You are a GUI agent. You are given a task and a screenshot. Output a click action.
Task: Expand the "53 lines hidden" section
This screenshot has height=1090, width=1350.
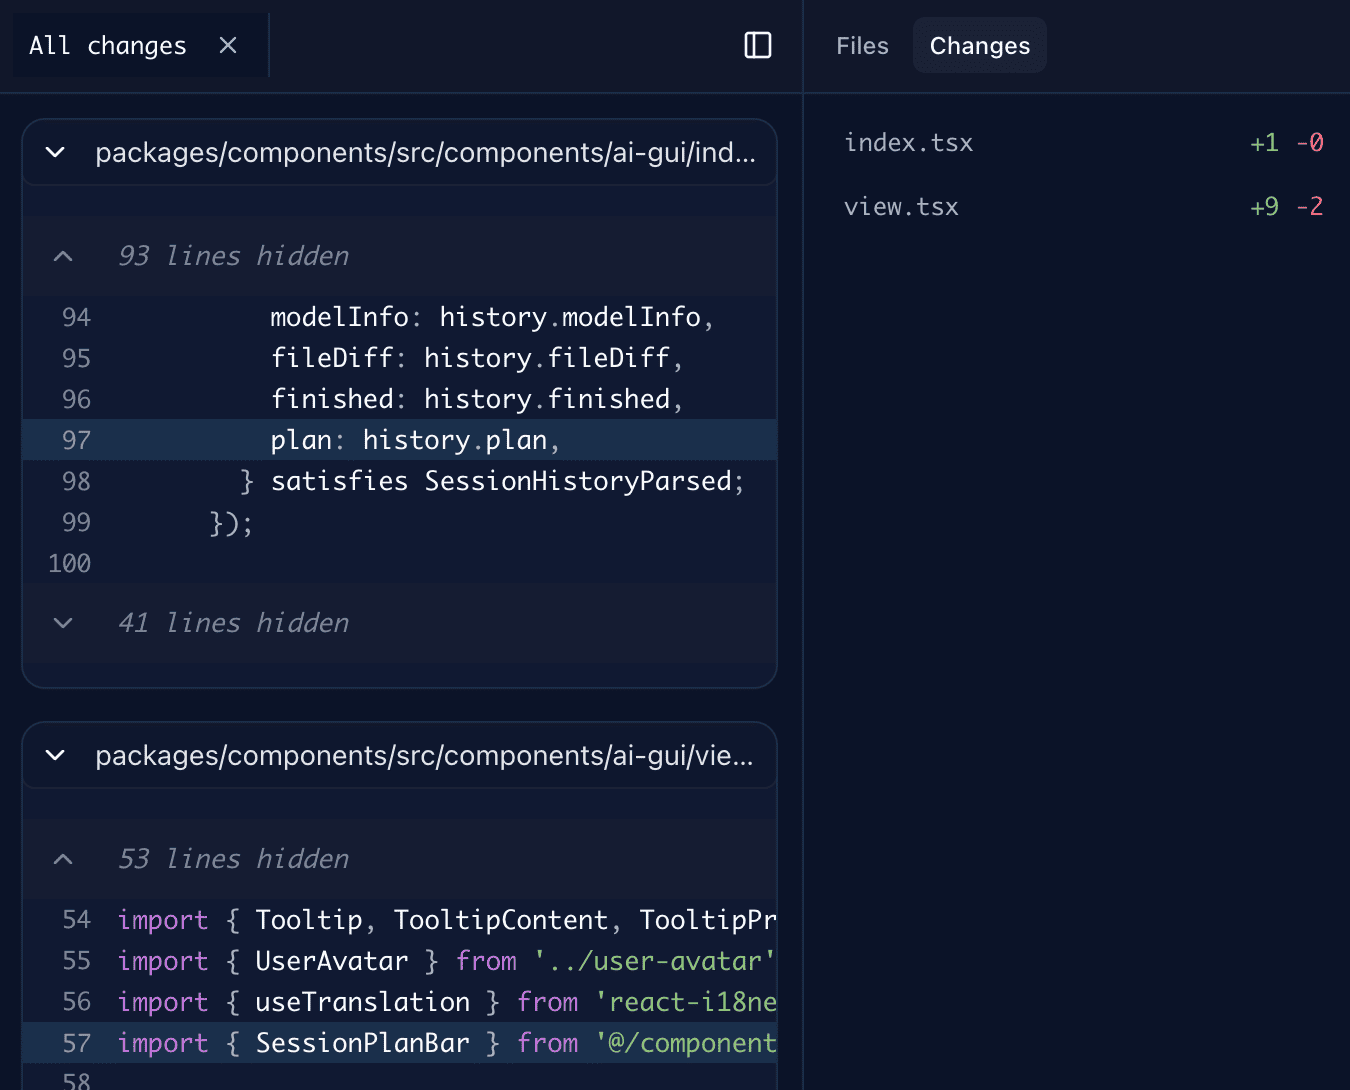tap(232, 858)
